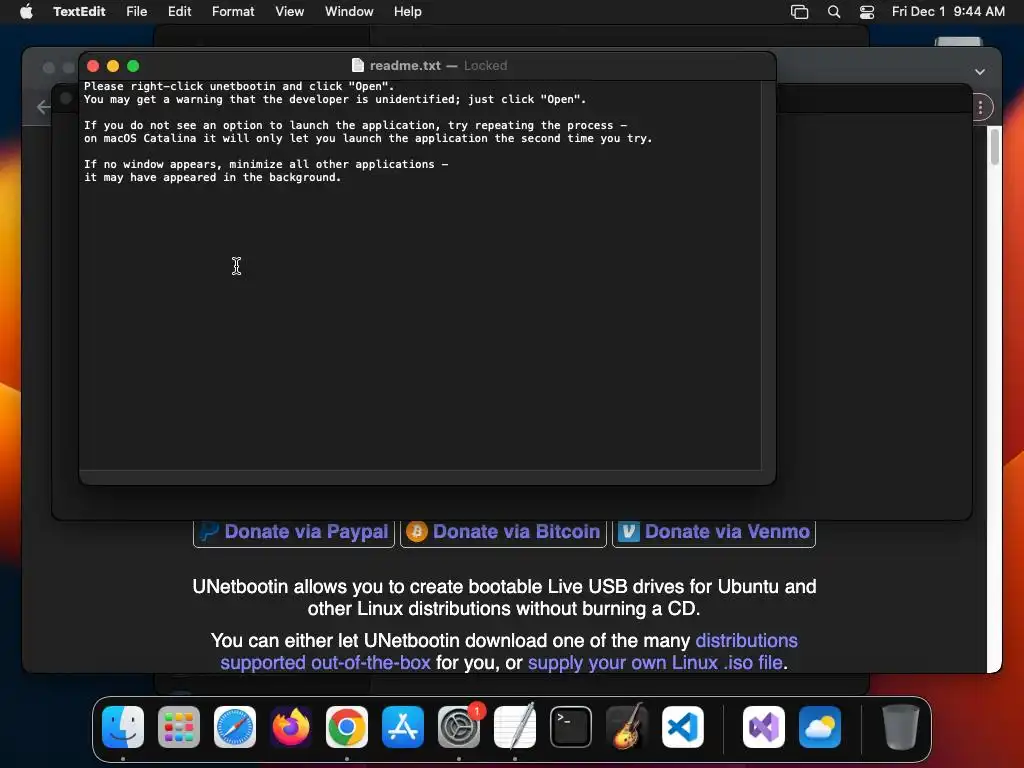The width and height of the screenshot is (1024, 768).
Task: Click the line about macOS Catalina
Action: pyautogui.click(x=368, y=138)
